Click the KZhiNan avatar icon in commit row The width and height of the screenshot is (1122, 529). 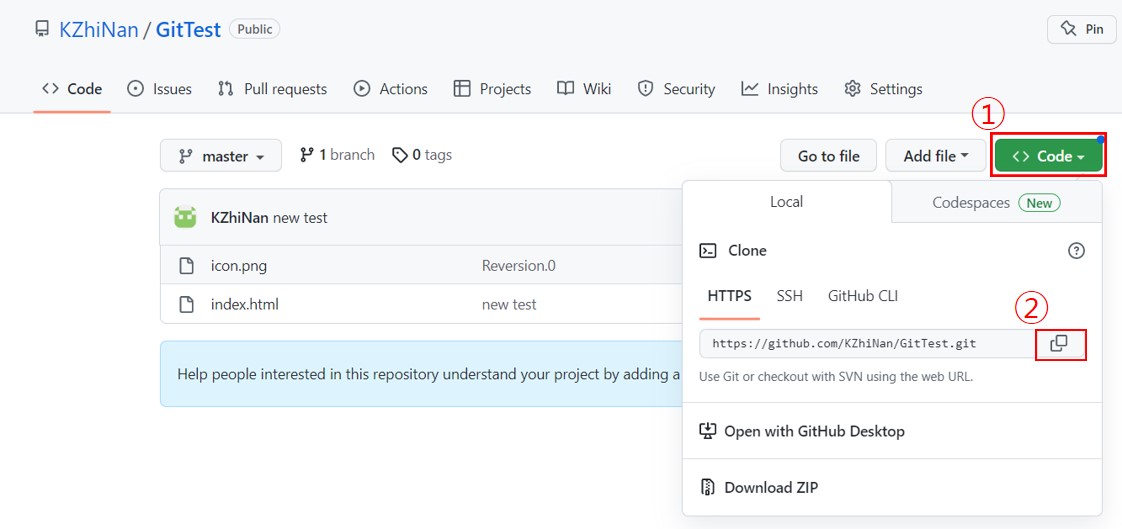click(x=185, y=218)
